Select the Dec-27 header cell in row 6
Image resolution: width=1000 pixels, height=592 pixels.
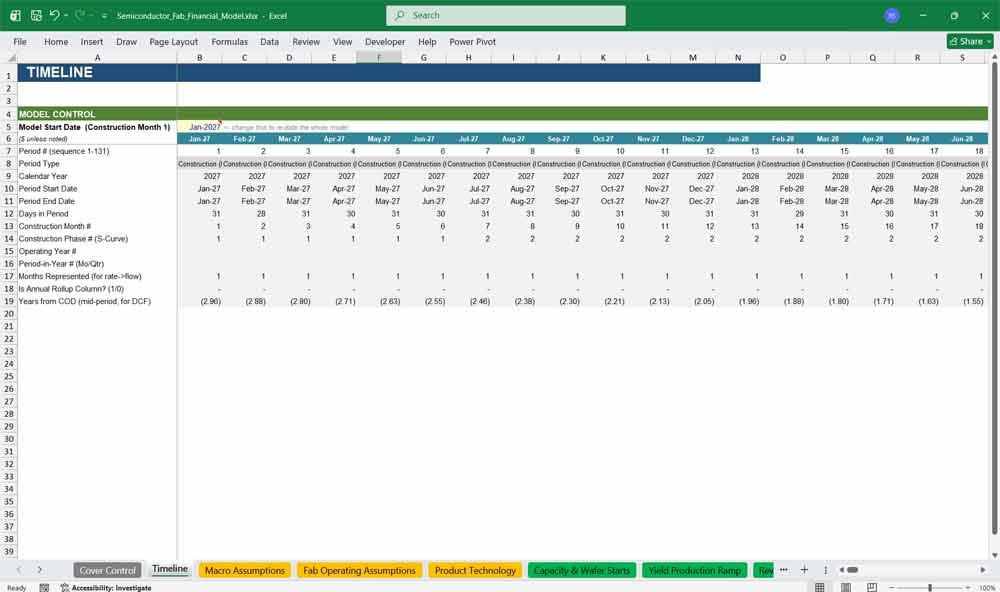(x=693, y=138)
